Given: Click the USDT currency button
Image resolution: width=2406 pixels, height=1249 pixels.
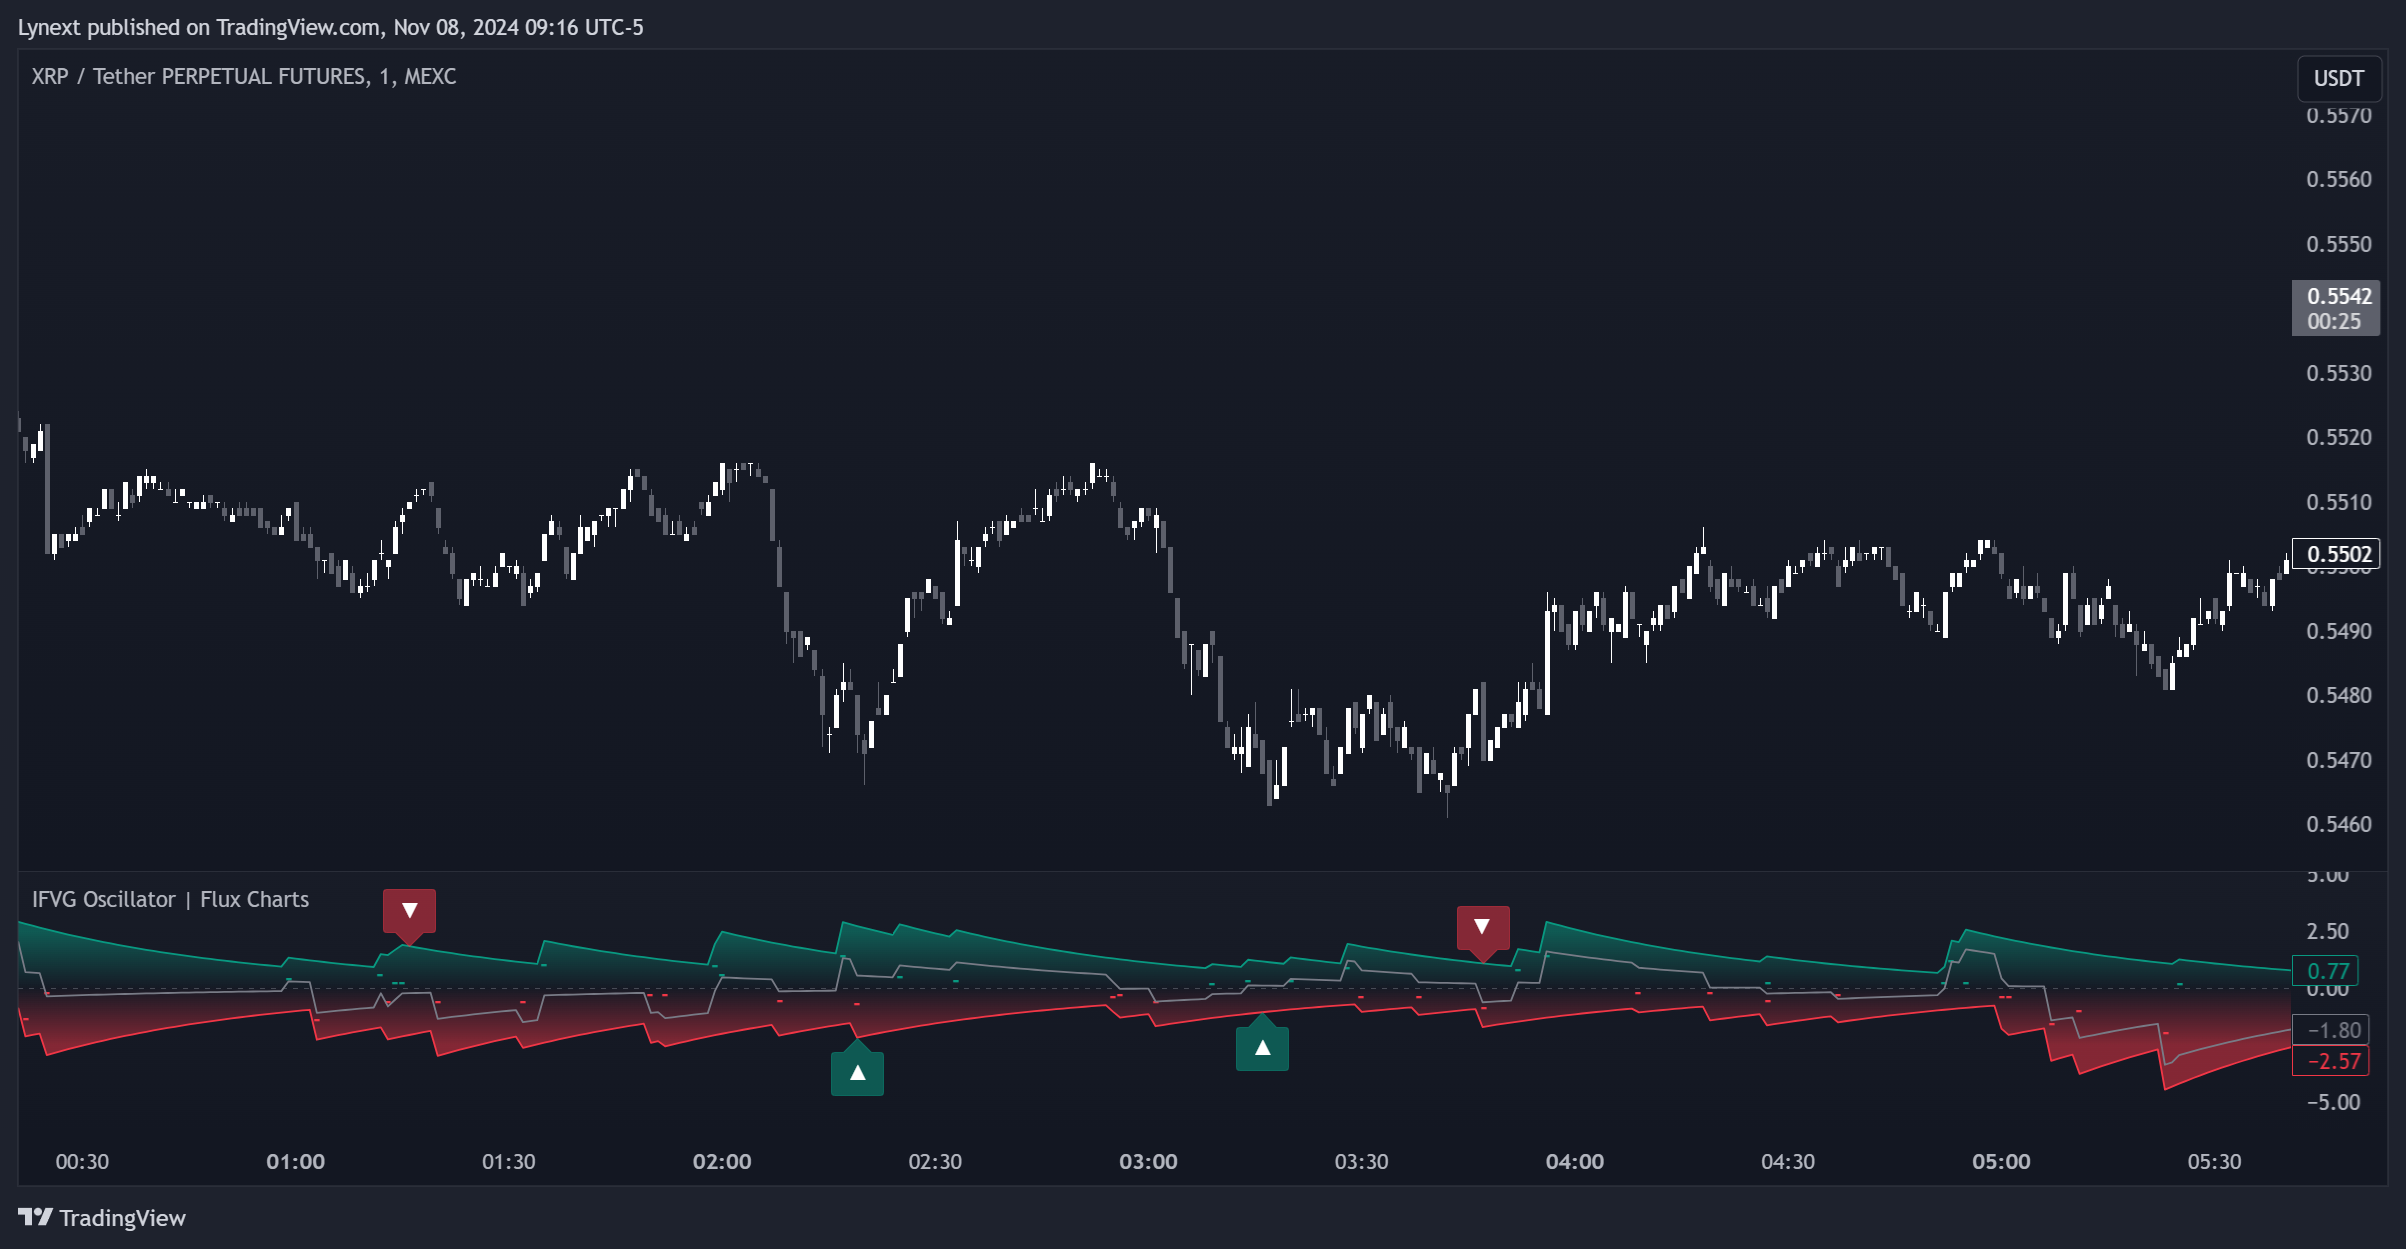Looking at the screenshot, I should [2338, 79].
